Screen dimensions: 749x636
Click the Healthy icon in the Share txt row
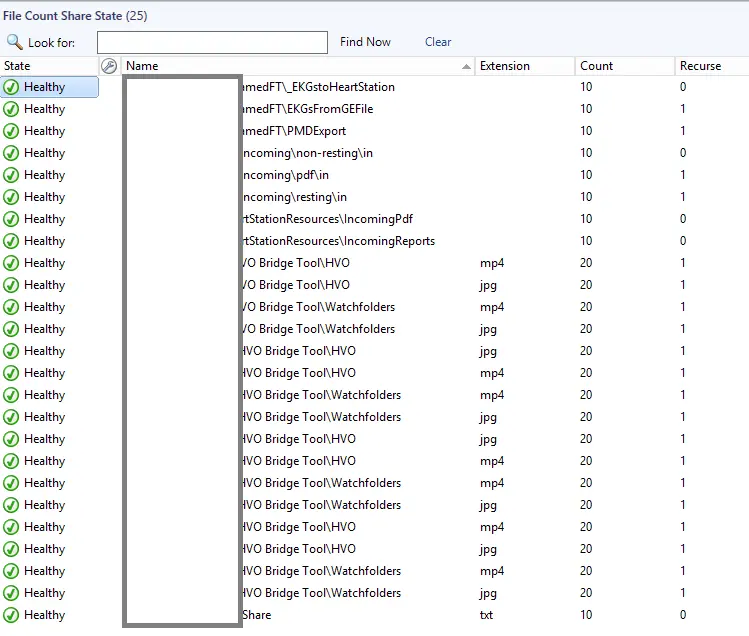tap(11, 615)
